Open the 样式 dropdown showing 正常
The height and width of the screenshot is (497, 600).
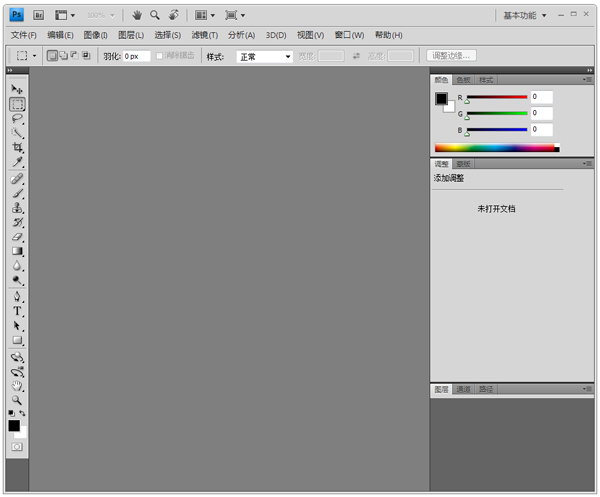[x=264, y=57]
